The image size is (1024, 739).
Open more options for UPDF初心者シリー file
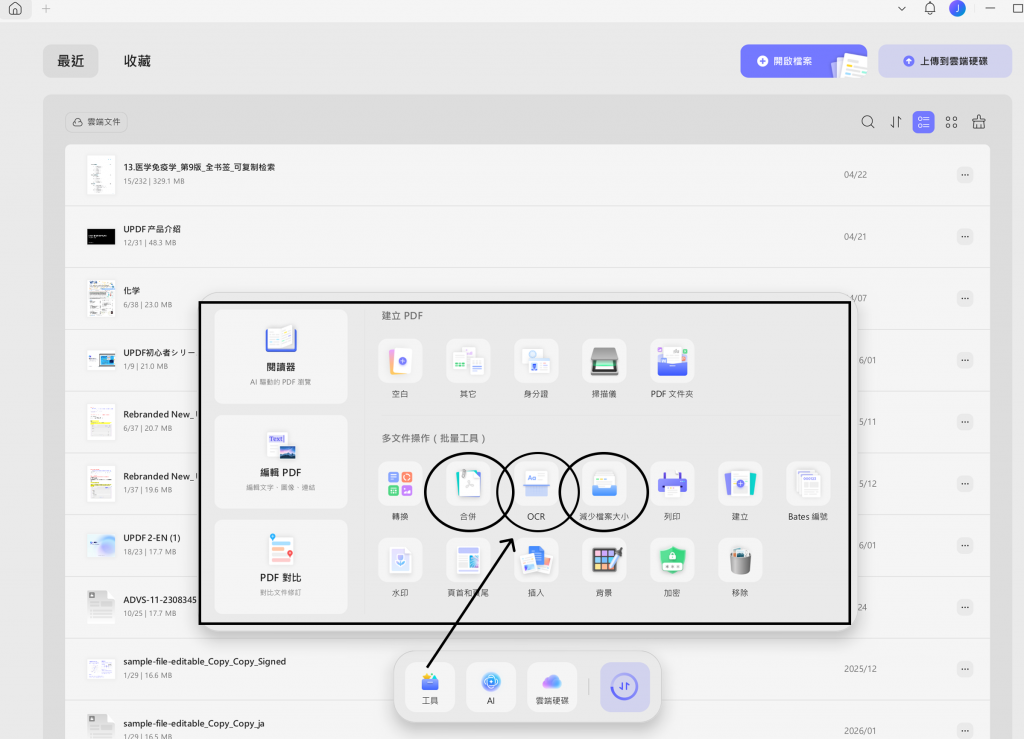tap(965, 360)
